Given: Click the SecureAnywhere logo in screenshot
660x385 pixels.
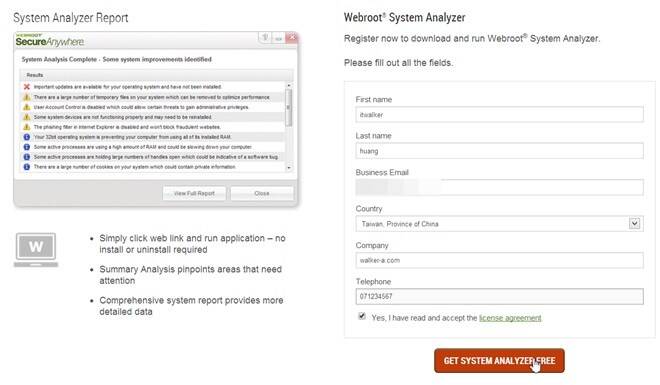Looking at the screenshot, I should click(50, 41).
